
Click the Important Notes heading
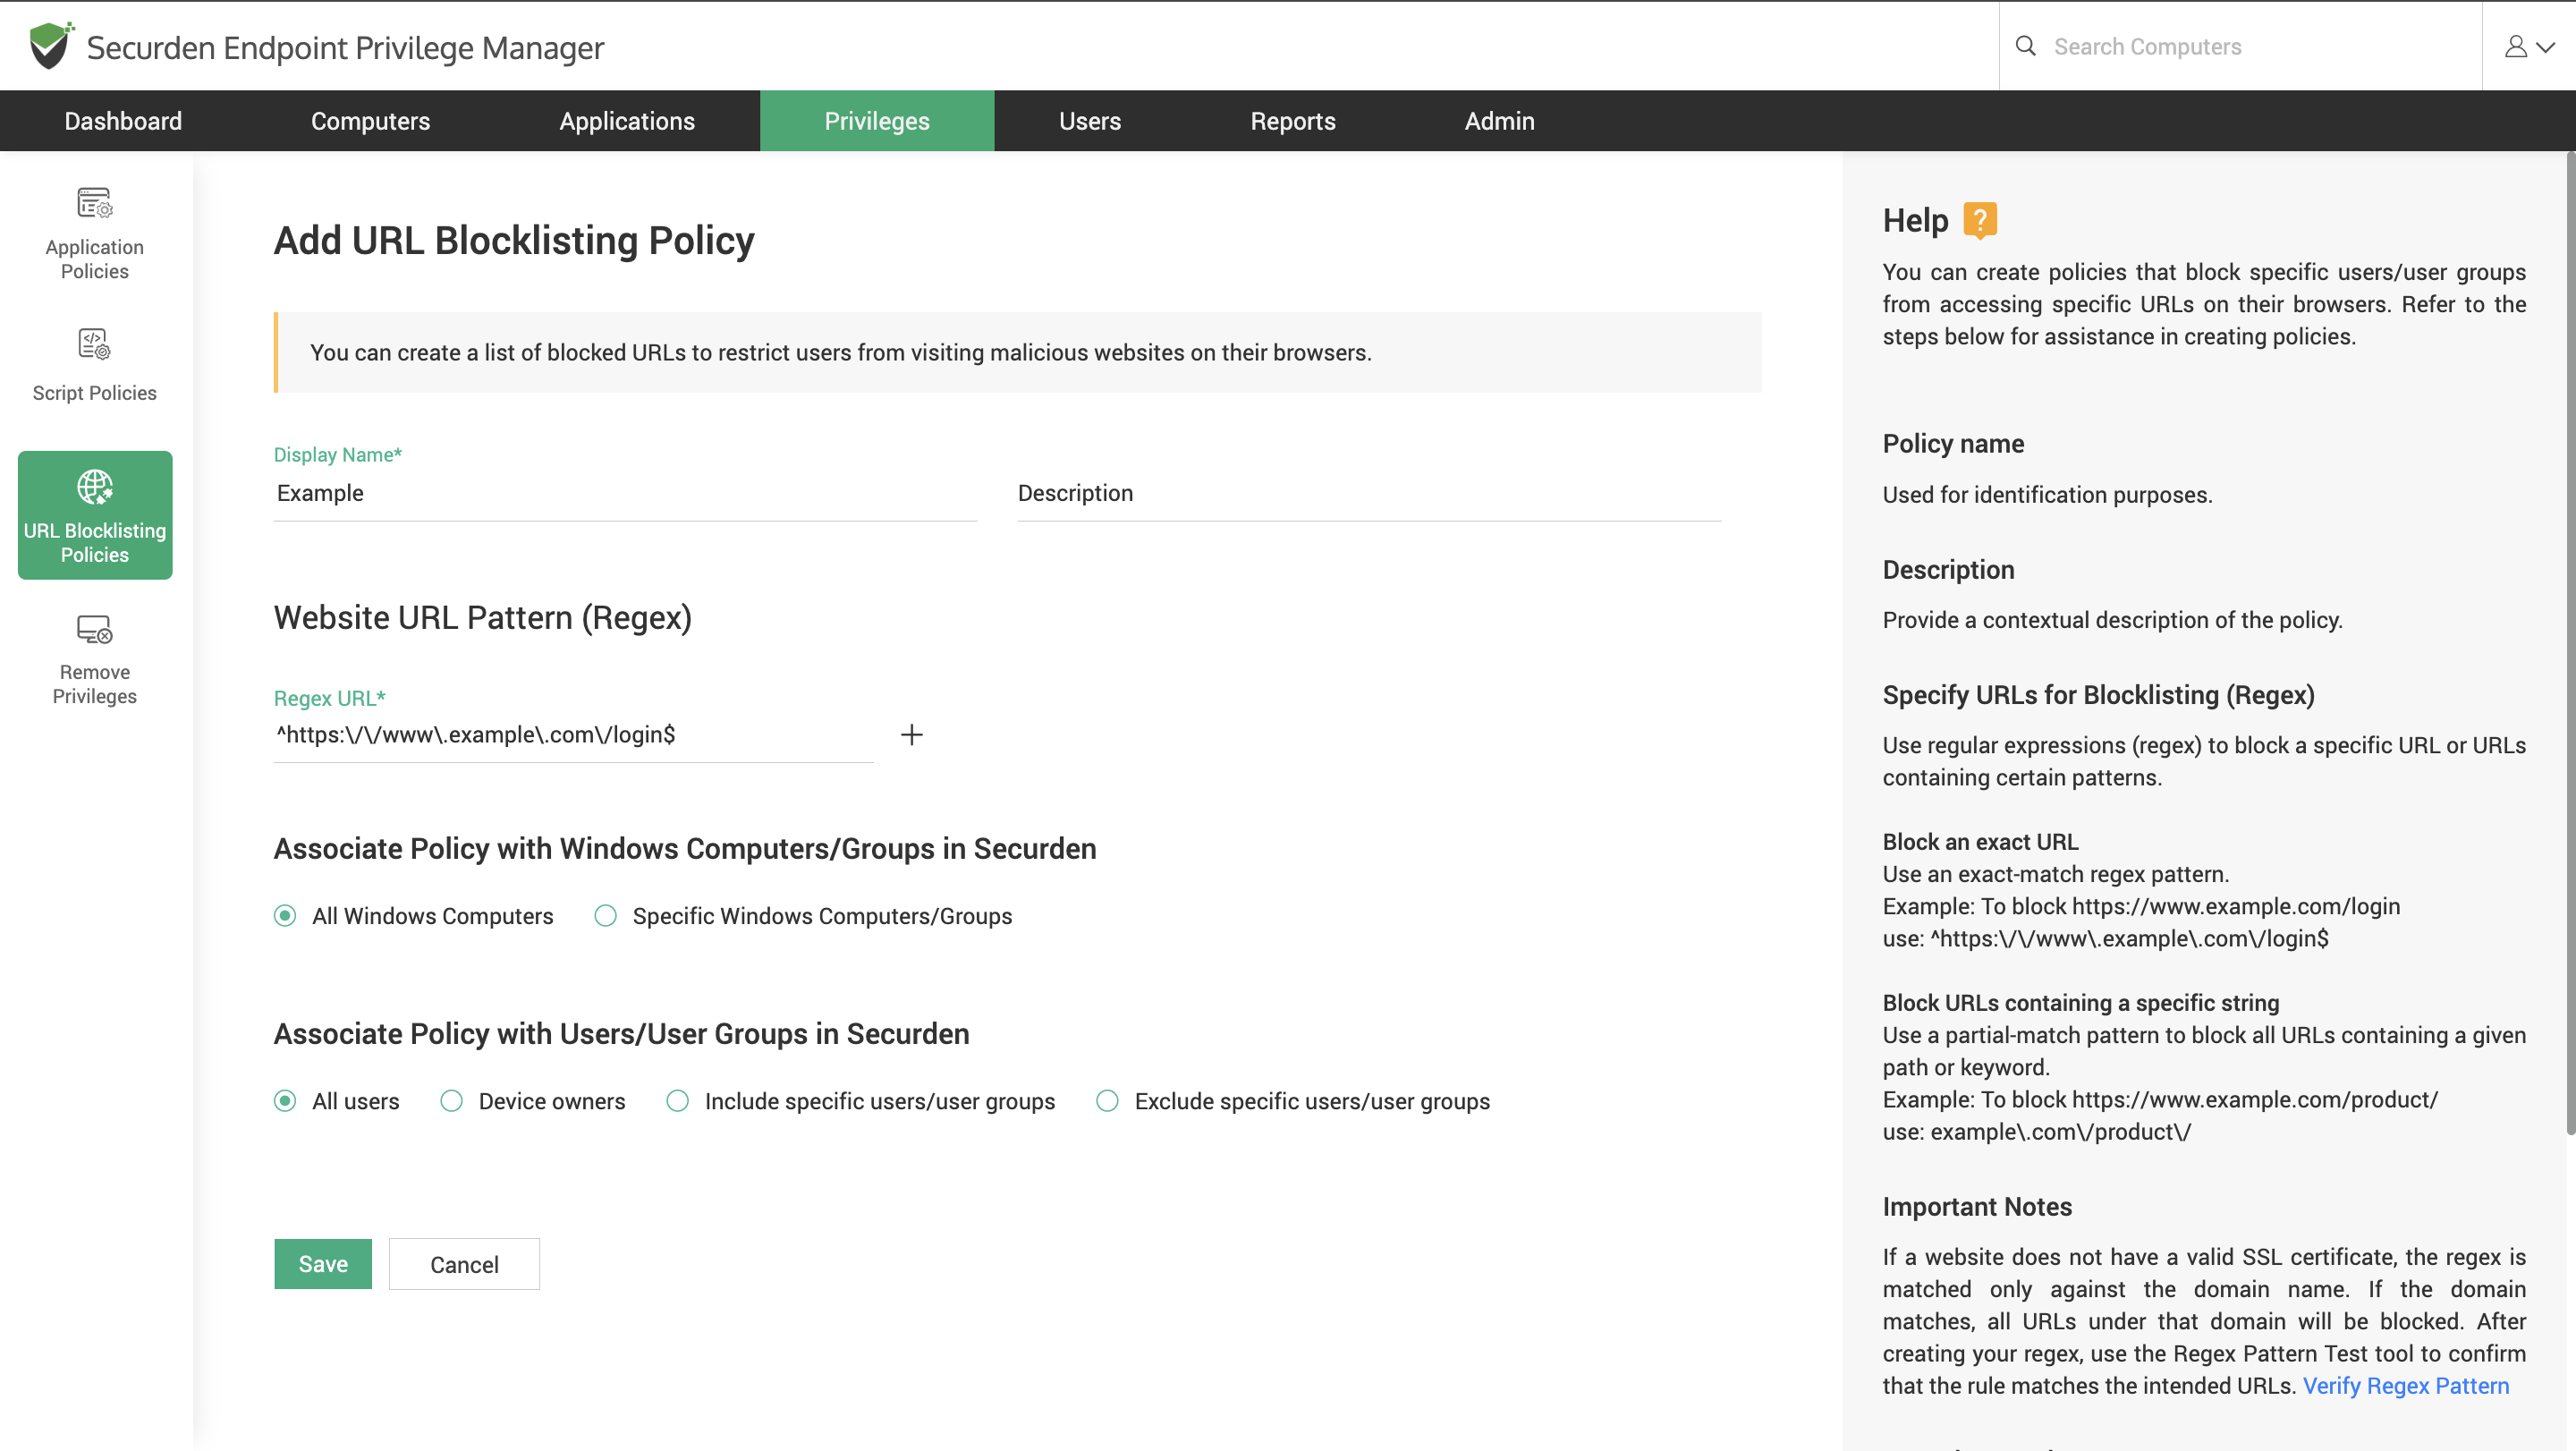click(1977, 1207)
